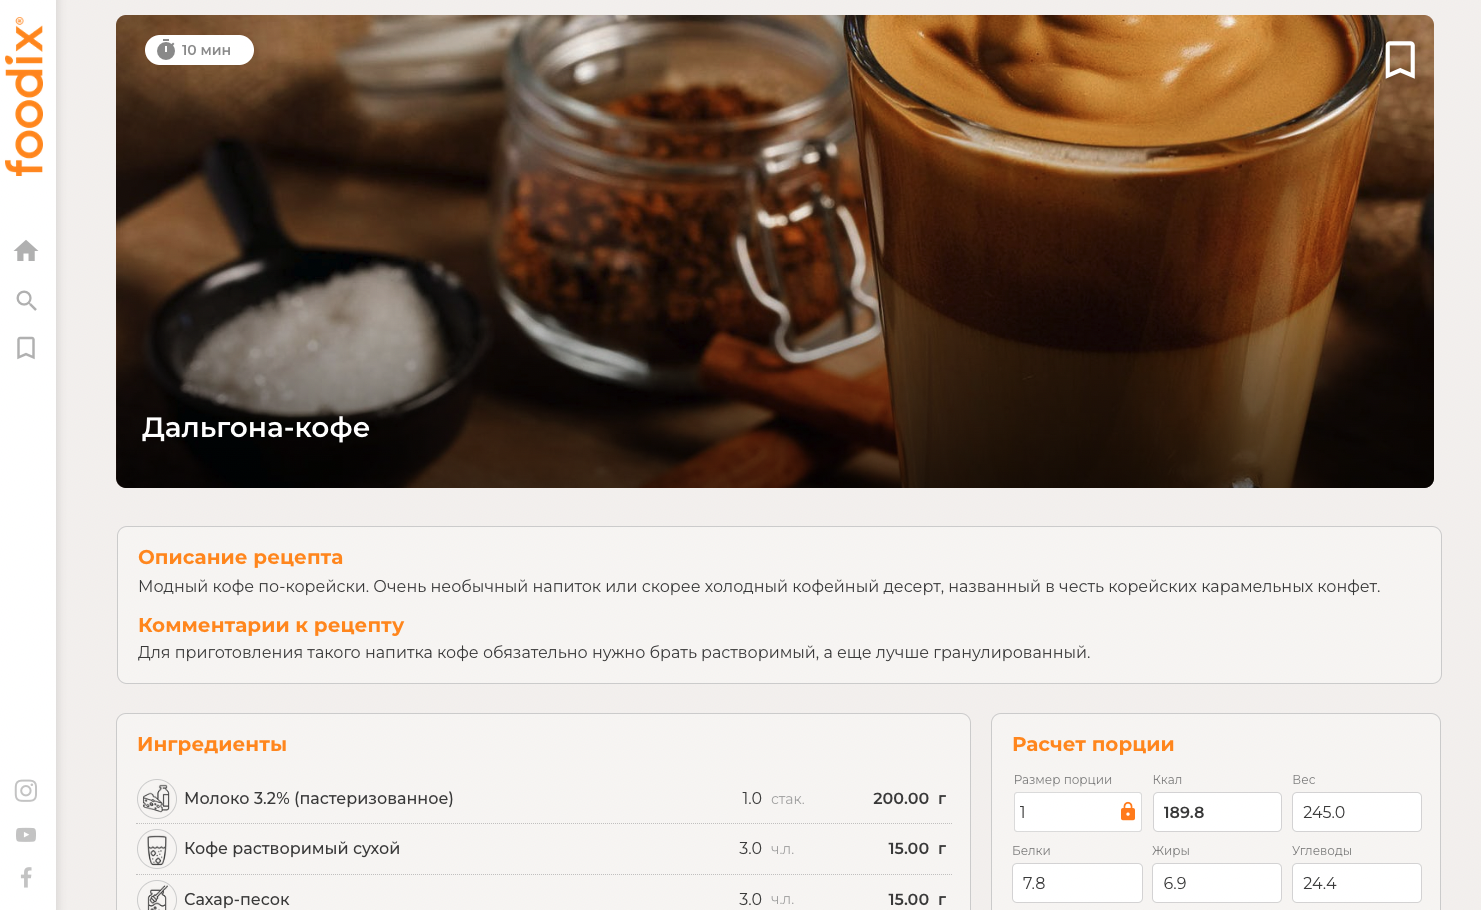Viewport: 1481px width, 910px height.
Task: Click the Вес value field
Action: tap(1357, 812)
